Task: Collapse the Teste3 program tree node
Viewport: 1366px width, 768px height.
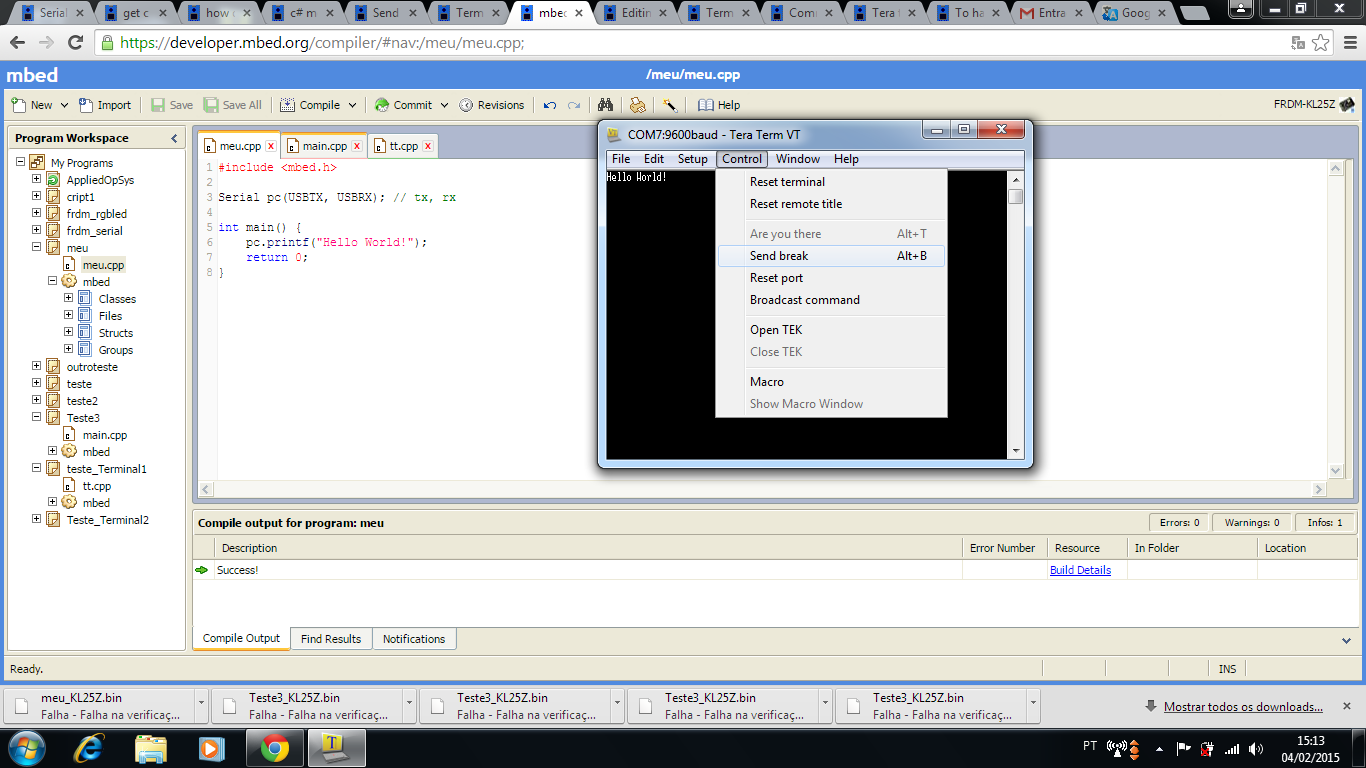Action: [x=37, y=418]
